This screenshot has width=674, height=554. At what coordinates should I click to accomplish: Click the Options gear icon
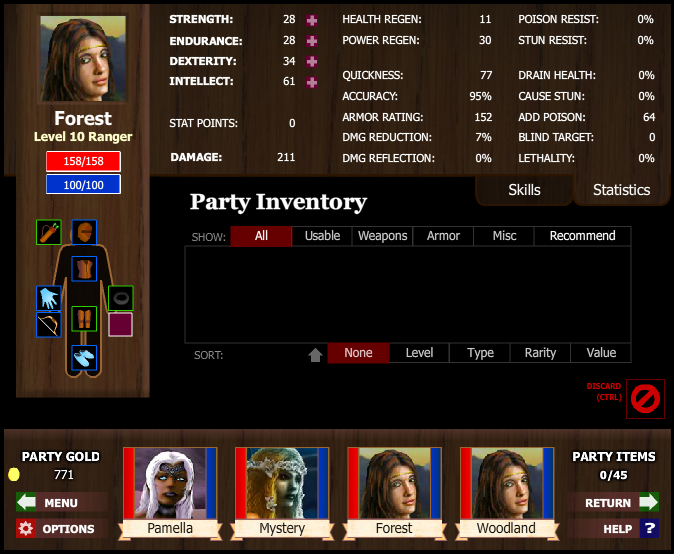(x=26, y=528)
